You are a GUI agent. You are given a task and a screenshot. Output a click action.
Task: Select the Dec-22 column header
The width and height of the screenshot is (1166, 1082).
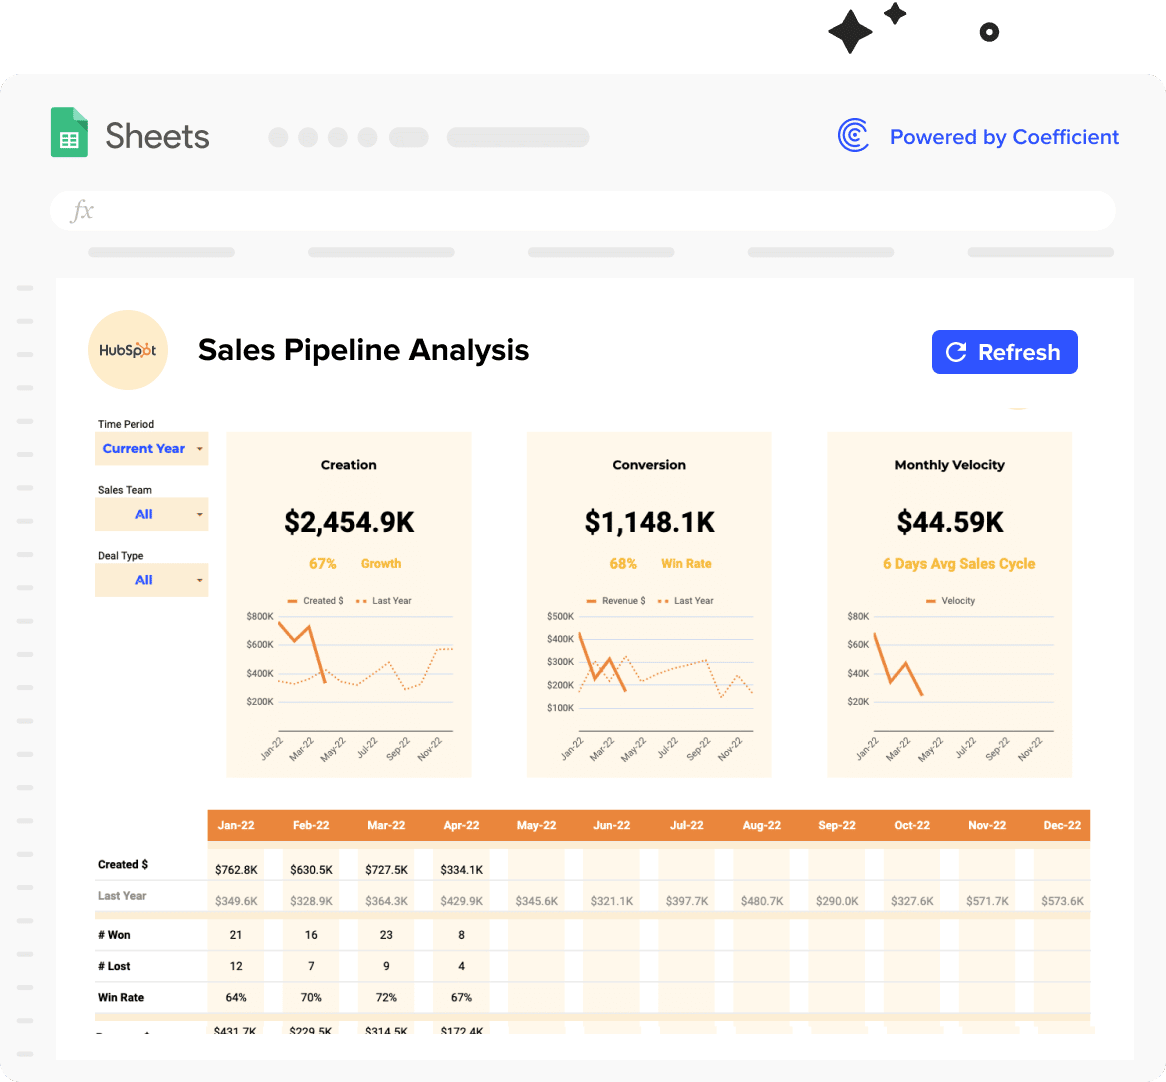click(x=1062, y=825)
